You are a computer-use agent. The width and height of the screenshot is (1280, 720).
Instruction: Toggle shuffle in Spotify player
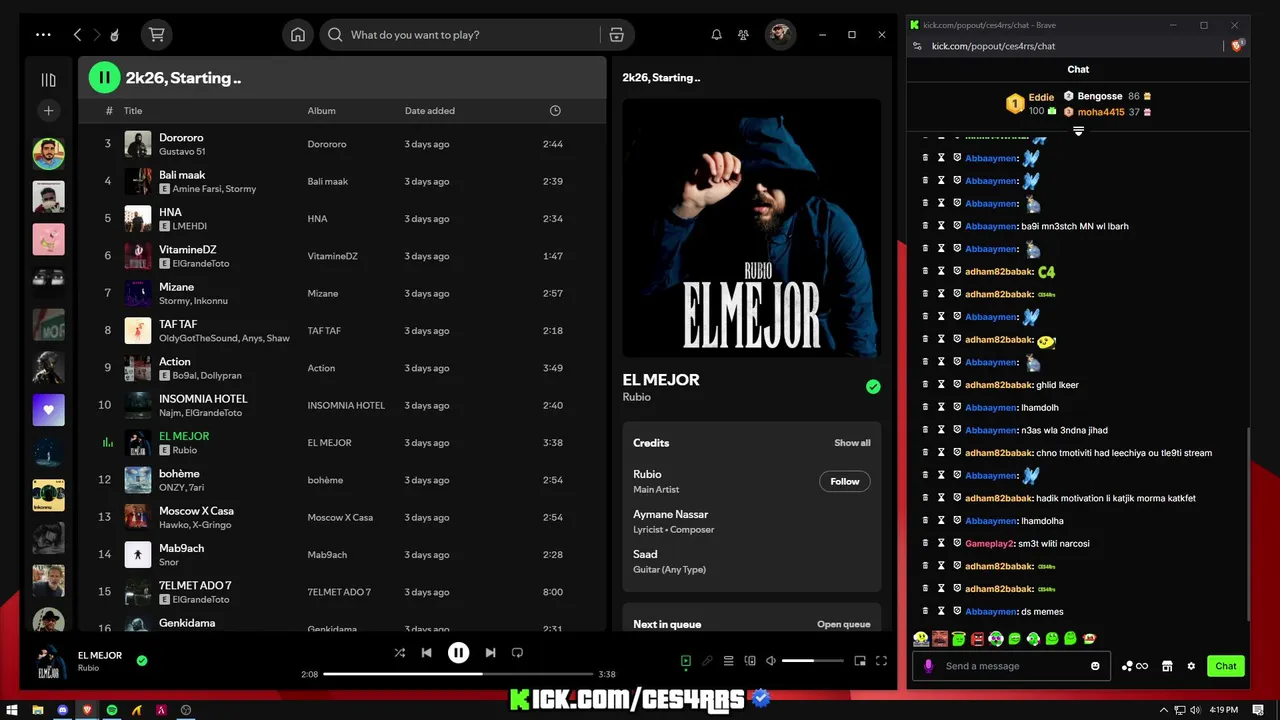[x=399, y=653]
